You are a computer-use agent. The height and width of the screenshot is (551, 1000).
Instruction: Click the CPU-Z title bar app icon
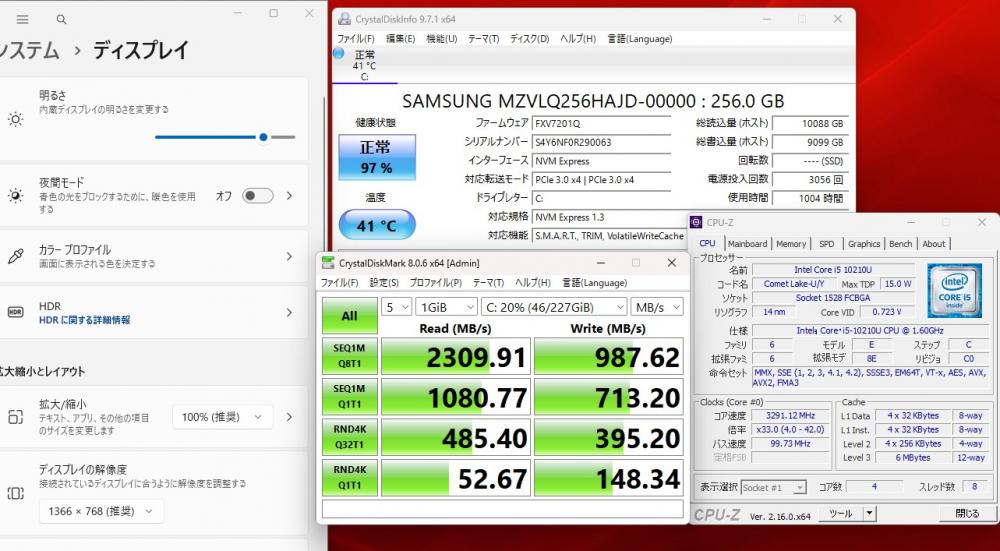pos(697,223)
